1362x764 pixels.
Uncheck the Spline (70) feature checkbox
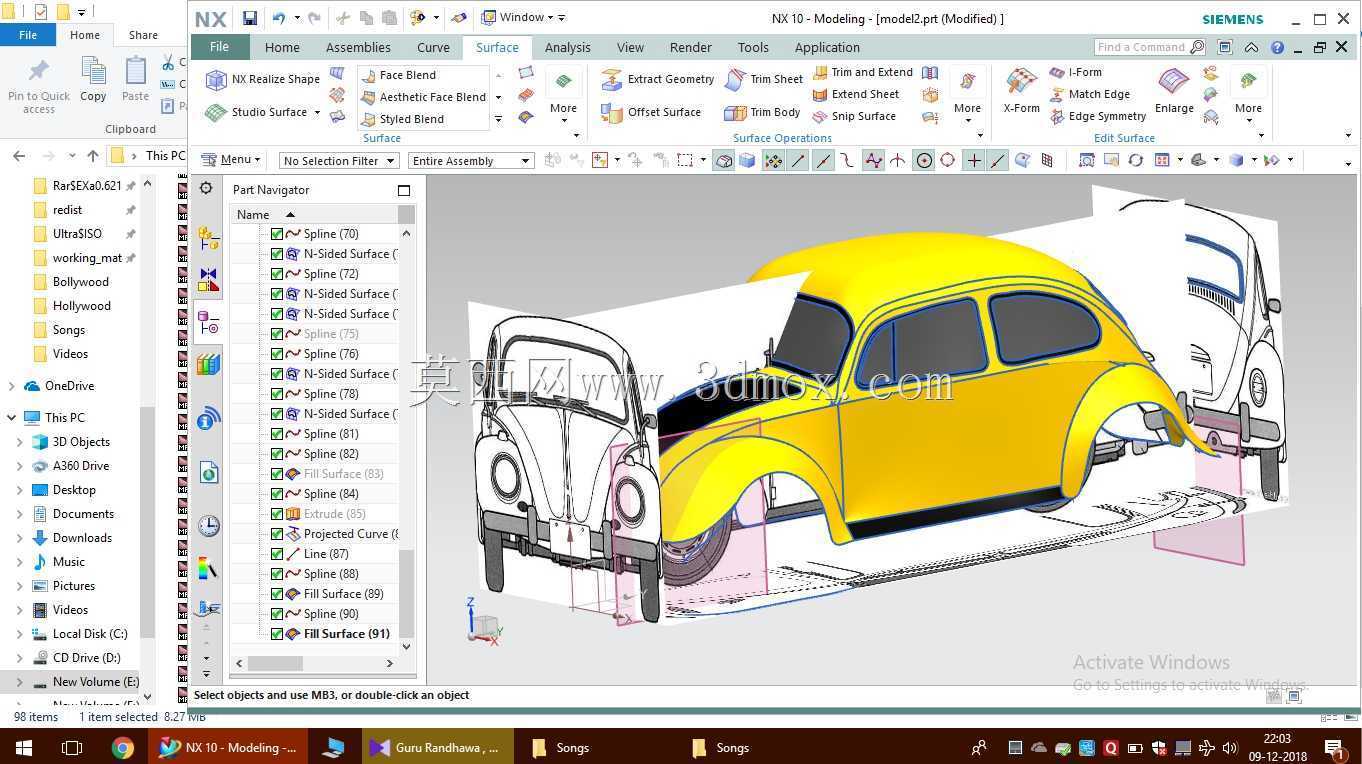click(x=277, y=234)
